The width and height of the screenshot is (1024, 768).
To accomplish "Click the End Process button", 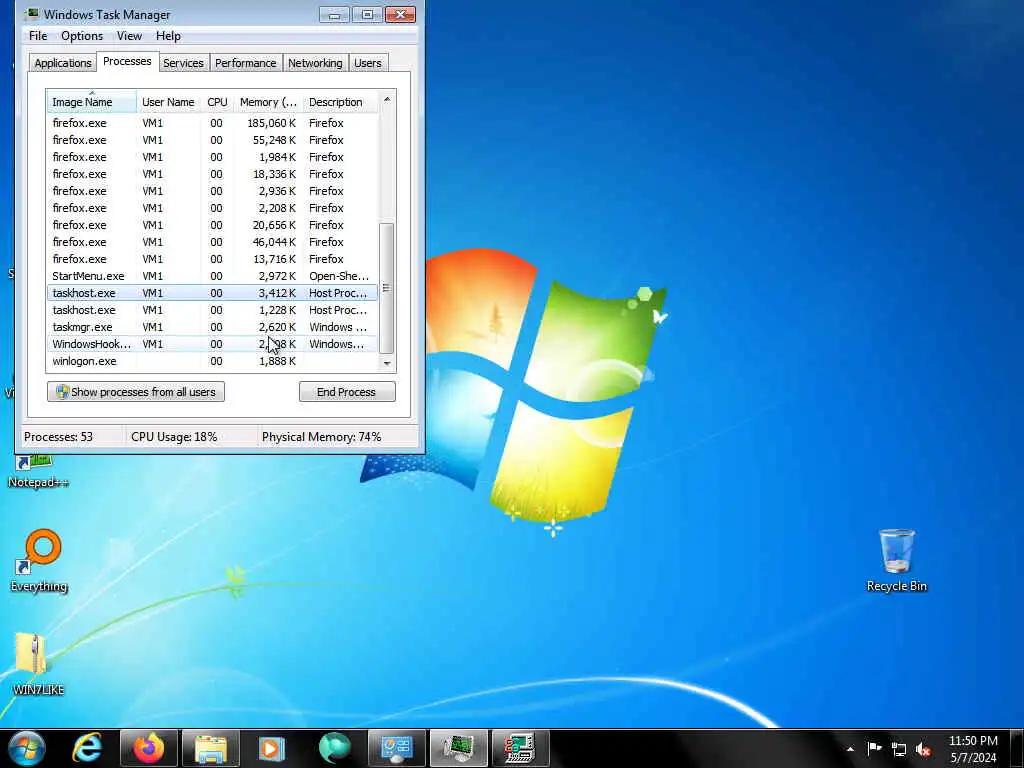I will click(x=347, y=392).
